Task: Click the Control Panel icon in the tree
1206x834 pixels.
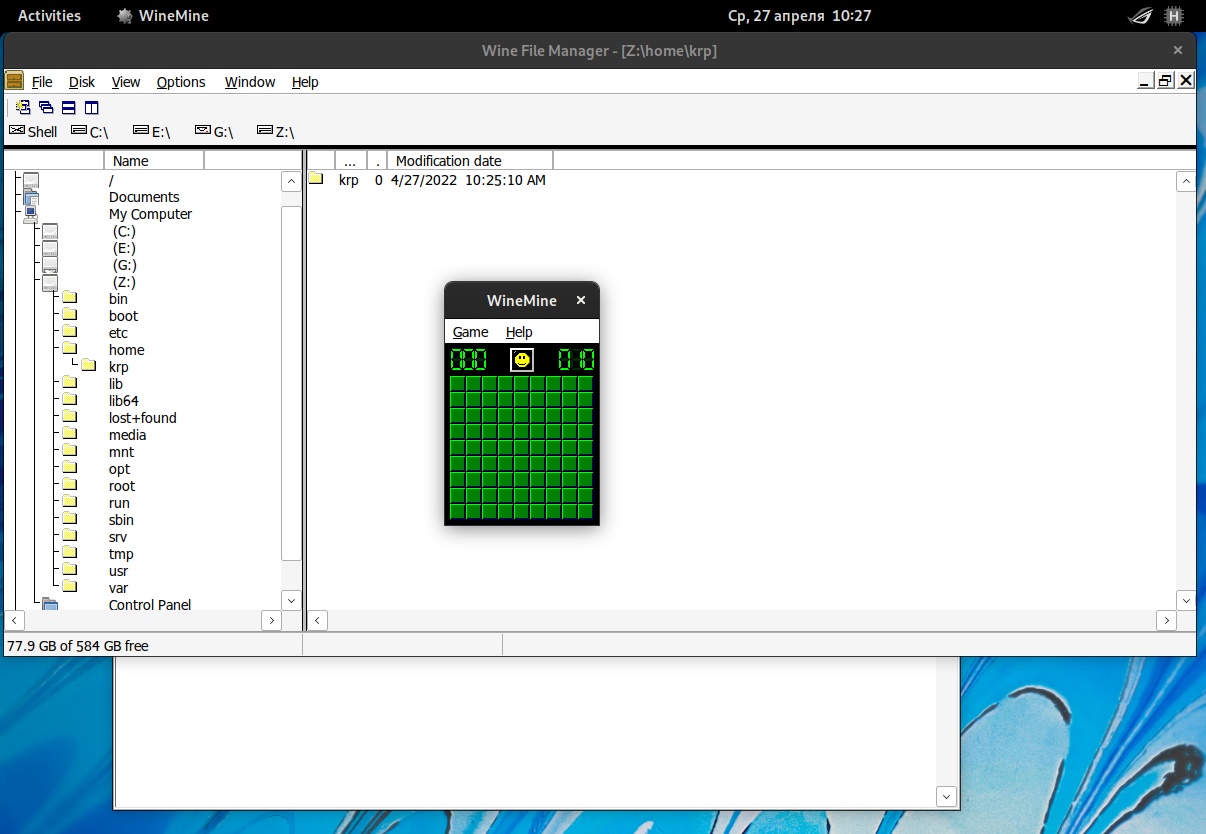Action: [50, 604]
